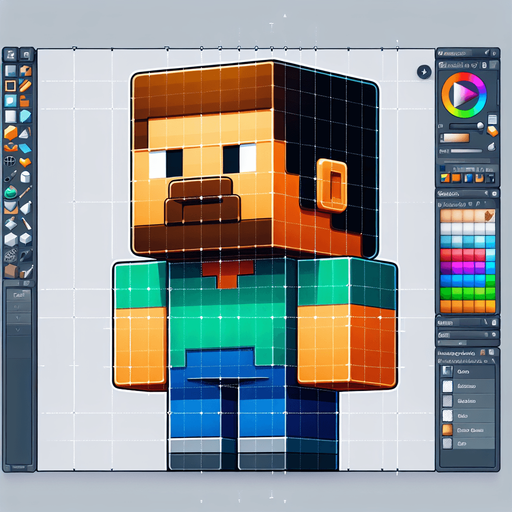The height and width of the screenshot is (512, 512).
Task: Select the blue flat plane tool
Action: coord(25,148)
